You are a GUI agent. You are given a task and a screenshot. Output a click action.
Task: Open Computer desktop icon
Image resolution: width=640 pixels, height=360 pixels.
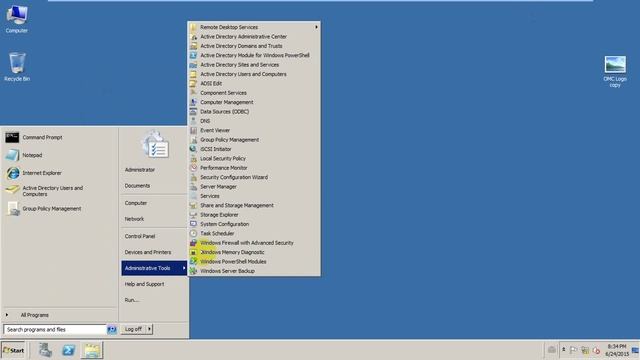click(x=17, y=19)
